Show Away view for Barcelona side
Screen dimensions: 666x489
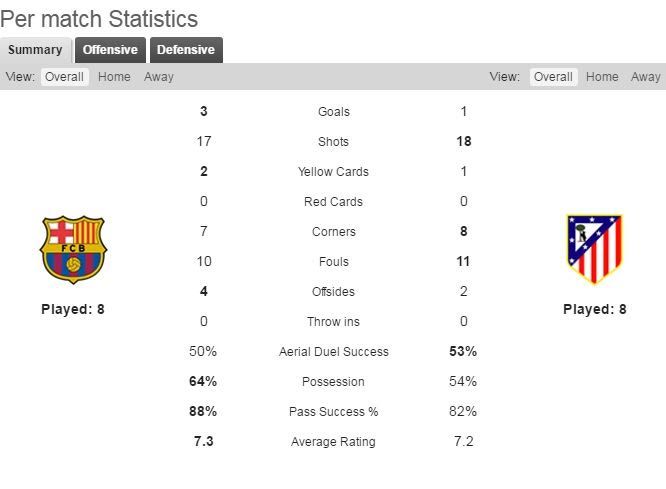(158, 77)
